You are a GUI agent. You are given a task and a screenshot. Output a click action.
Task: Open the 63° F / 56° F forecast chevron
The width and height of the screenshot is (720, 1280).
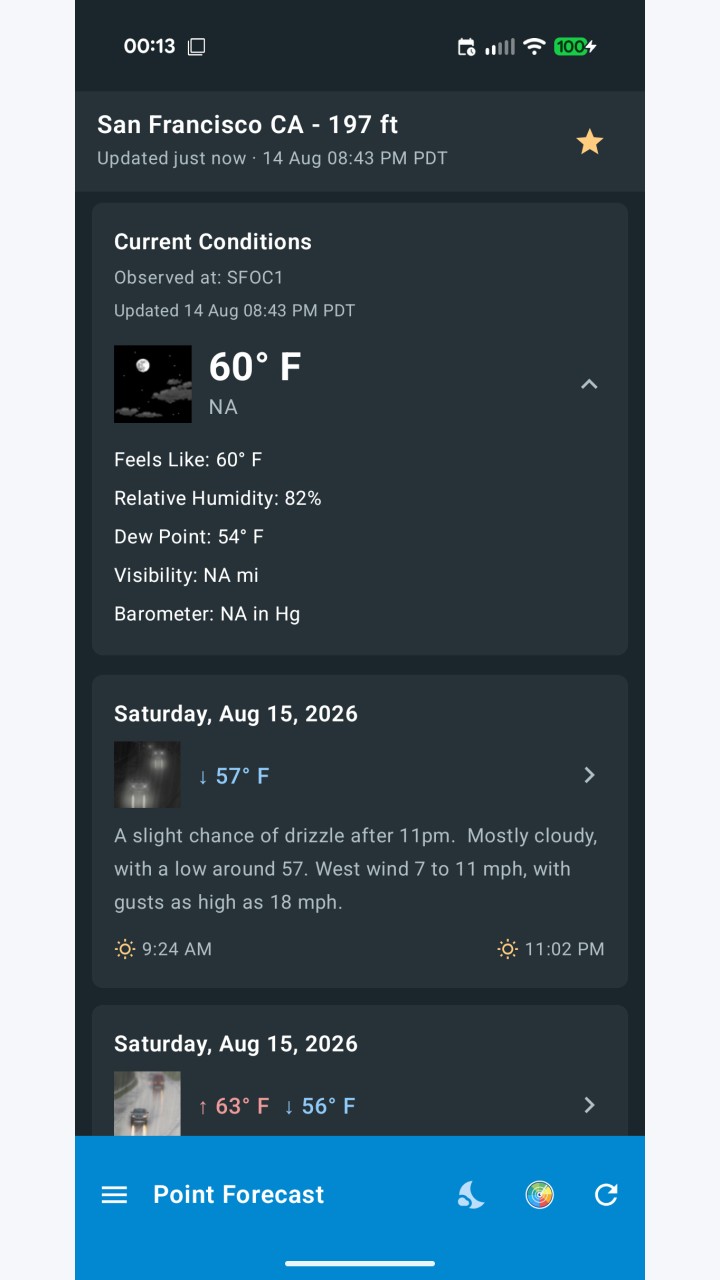coord(589,1105)
